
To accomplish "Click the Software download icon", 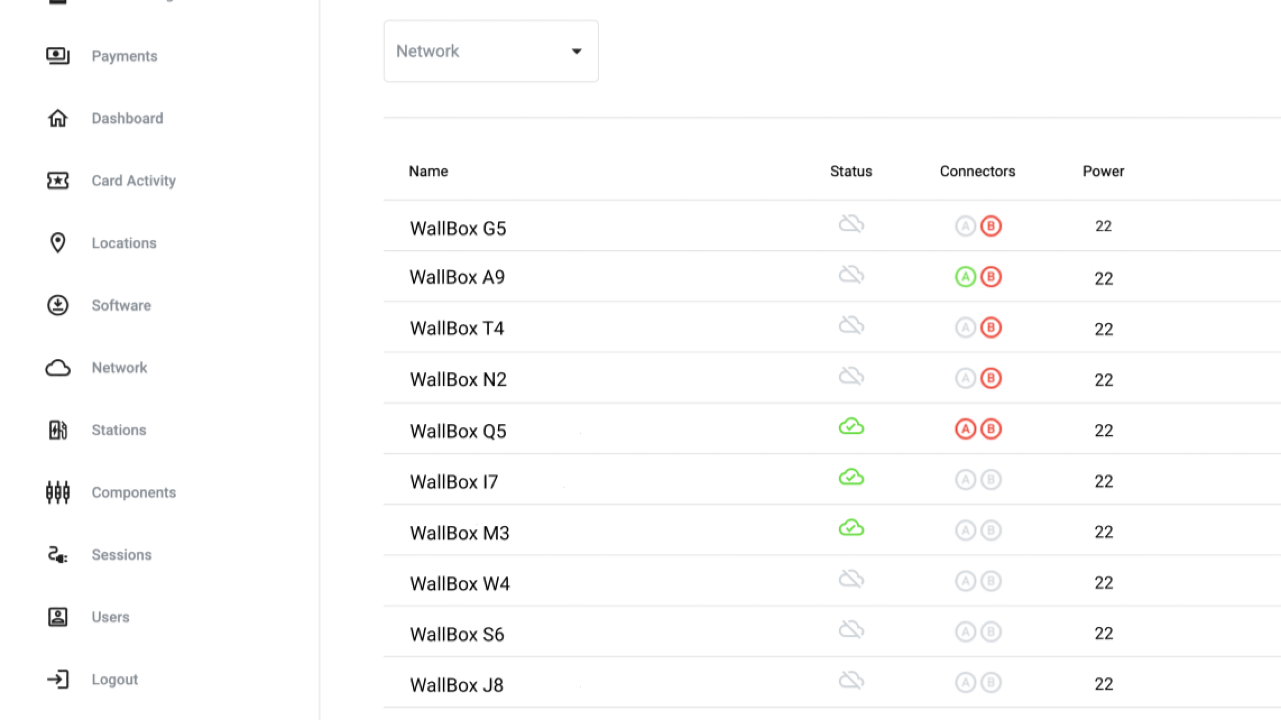I will (x=58, y=305).
